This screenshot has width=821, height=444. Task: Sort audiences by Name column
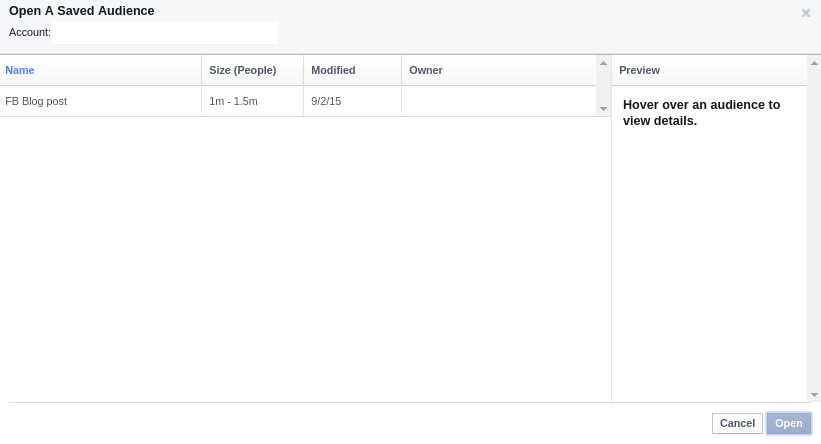pos(20,70)
